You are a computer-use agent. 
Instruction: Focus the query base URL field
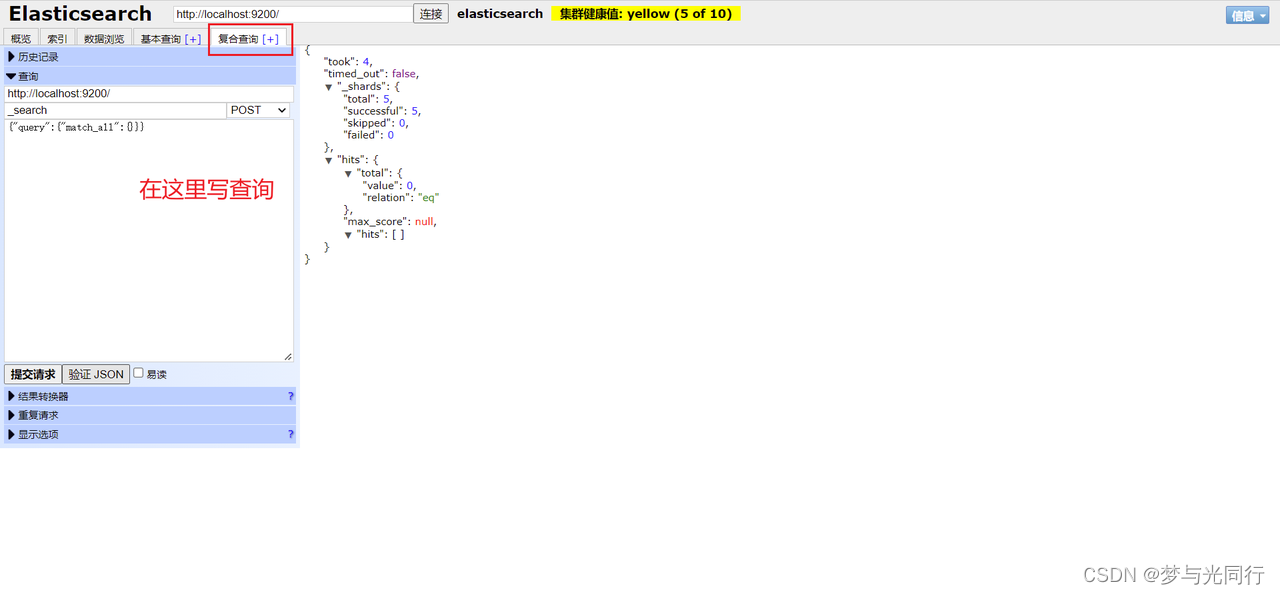click(x=149, y=93)
